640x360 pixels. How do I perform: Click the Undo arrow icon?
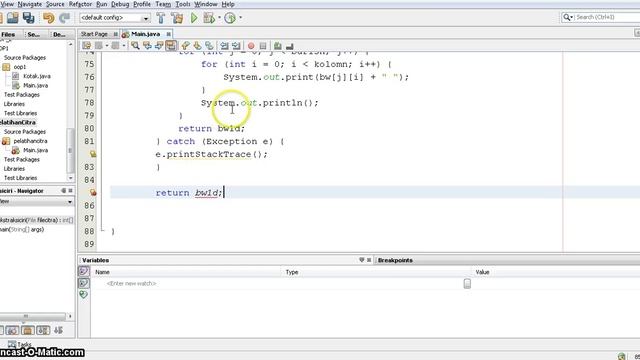click(49, 18)
